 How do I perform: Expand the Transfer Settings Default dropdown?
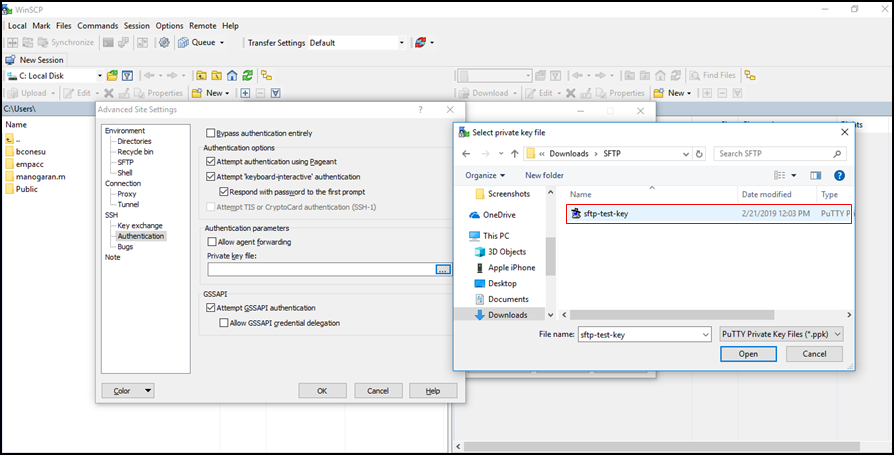(x=401, y=43)
